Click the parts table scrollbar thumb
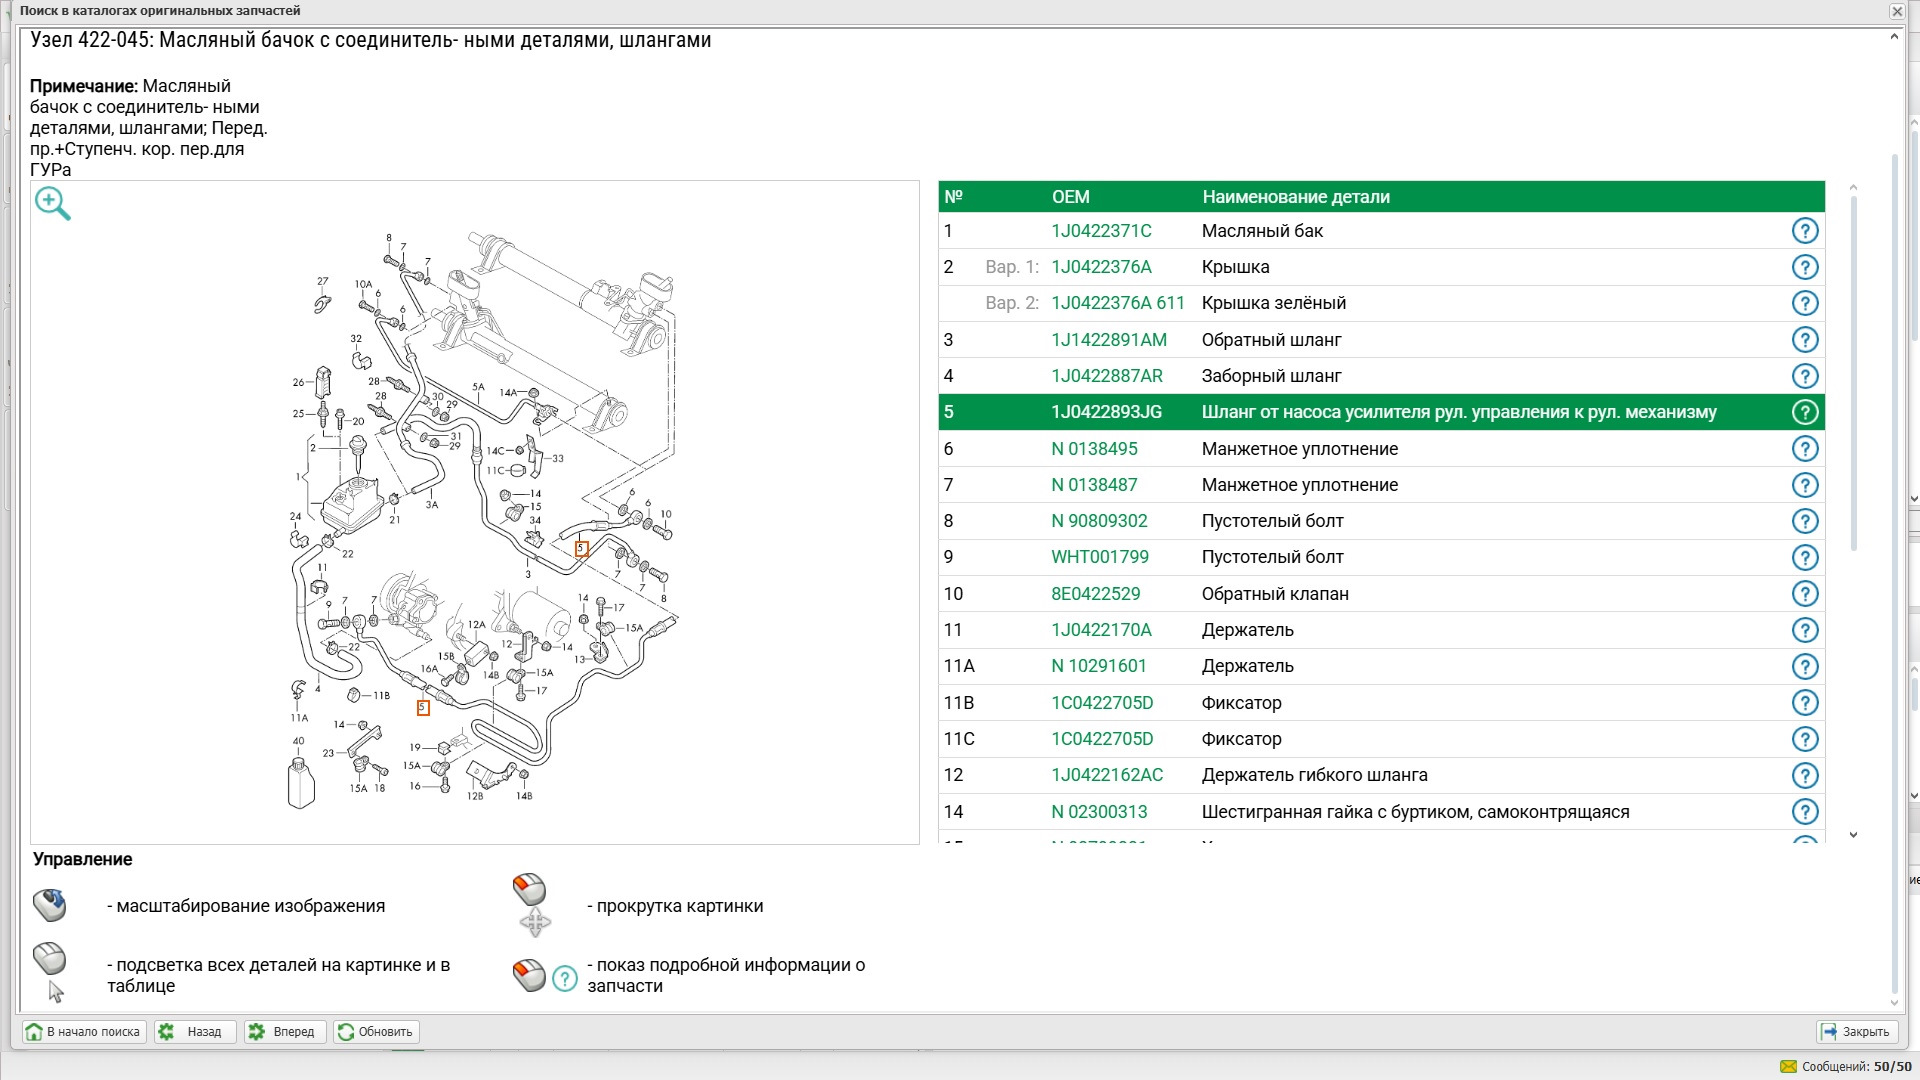The height and width of the screenshot is (1080, 1920). (1853, 370)
